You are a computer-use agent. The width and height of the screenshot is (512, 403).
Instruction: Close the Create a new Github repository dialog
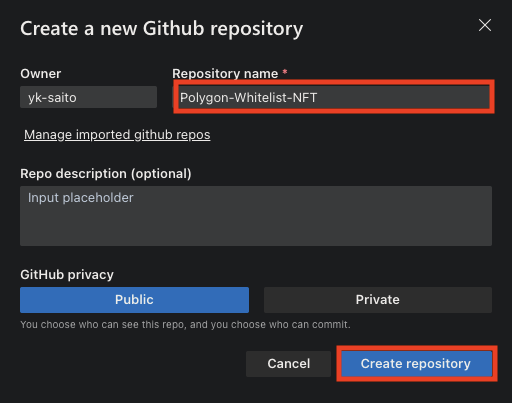485,25
